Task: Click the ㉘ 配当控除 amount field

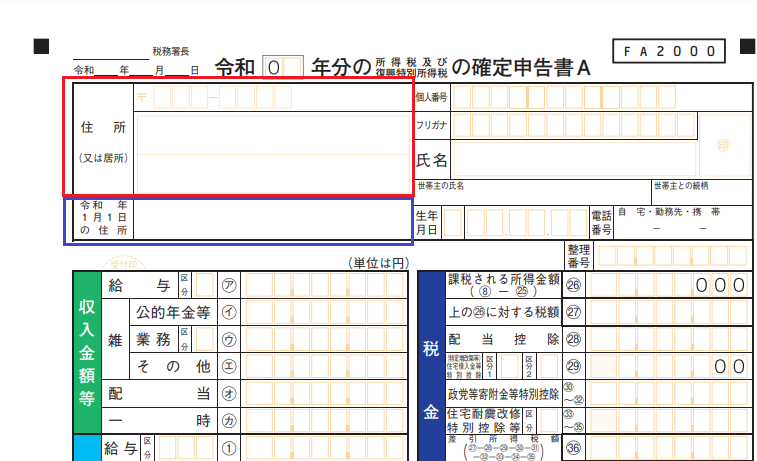Action: pyautogui.click(x=669, y=339)
